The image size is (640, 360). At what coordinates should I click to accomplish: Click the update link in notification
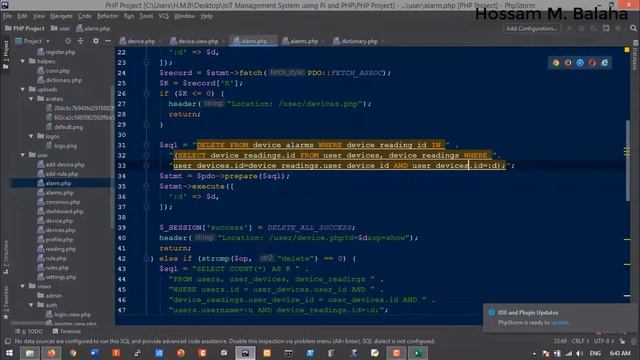coord(560,322)
